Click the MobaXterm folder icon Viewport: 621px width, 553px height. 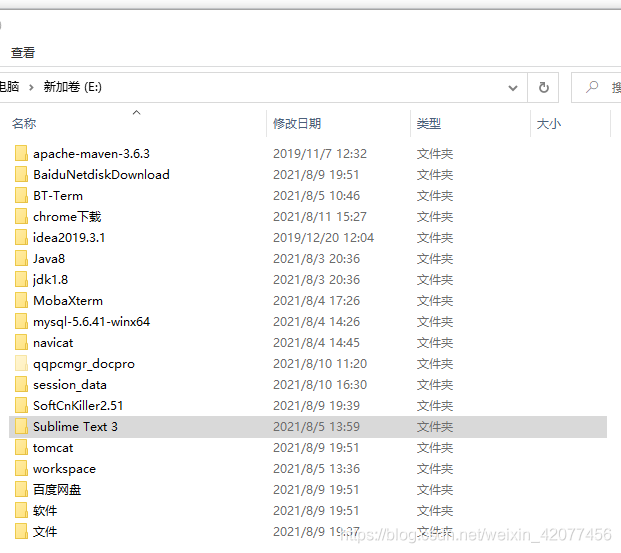[x=21, y=300]
